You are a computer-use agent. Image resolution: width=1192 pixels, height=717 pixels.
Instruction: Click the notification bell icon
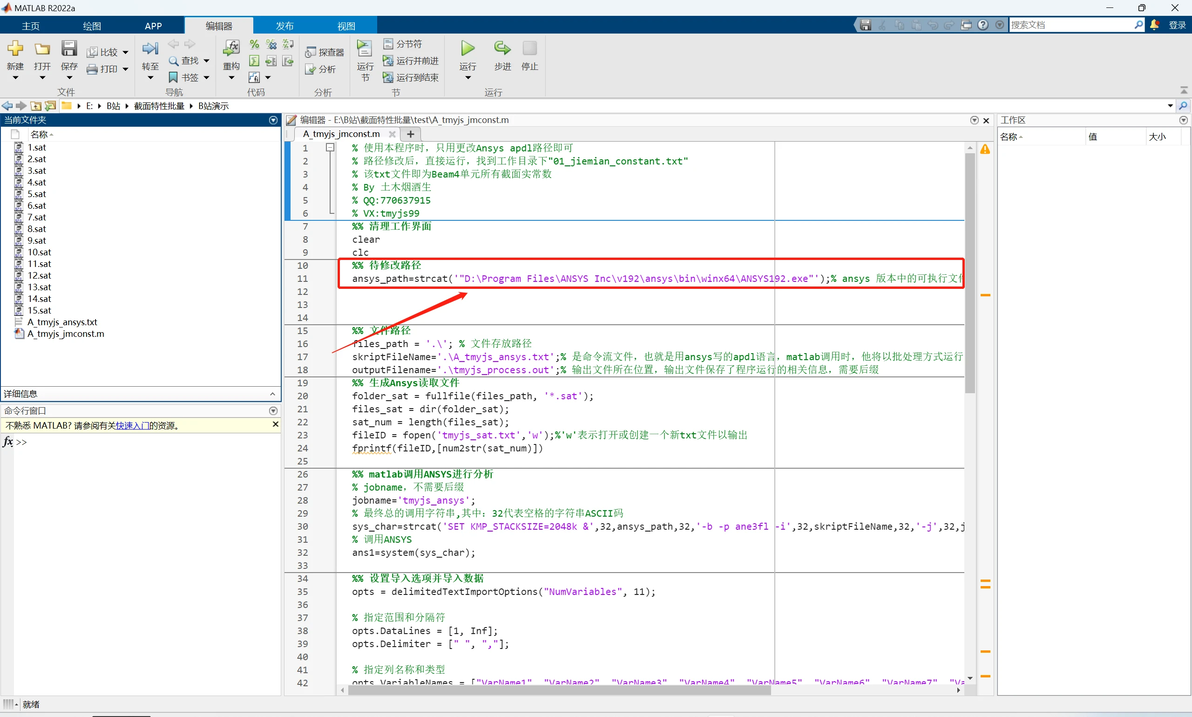(1155, 25)
